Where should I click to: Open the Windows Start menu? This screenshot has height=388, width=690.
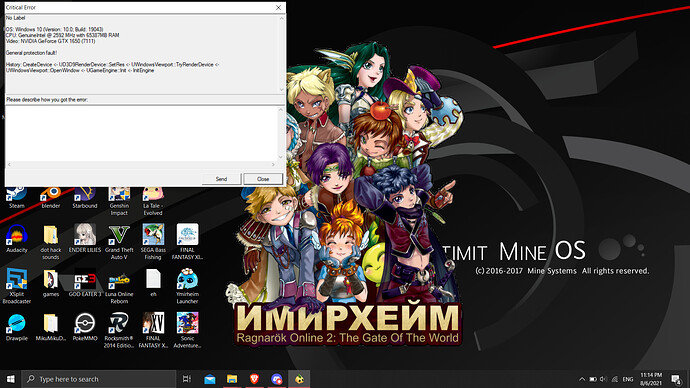click(11, 379)
